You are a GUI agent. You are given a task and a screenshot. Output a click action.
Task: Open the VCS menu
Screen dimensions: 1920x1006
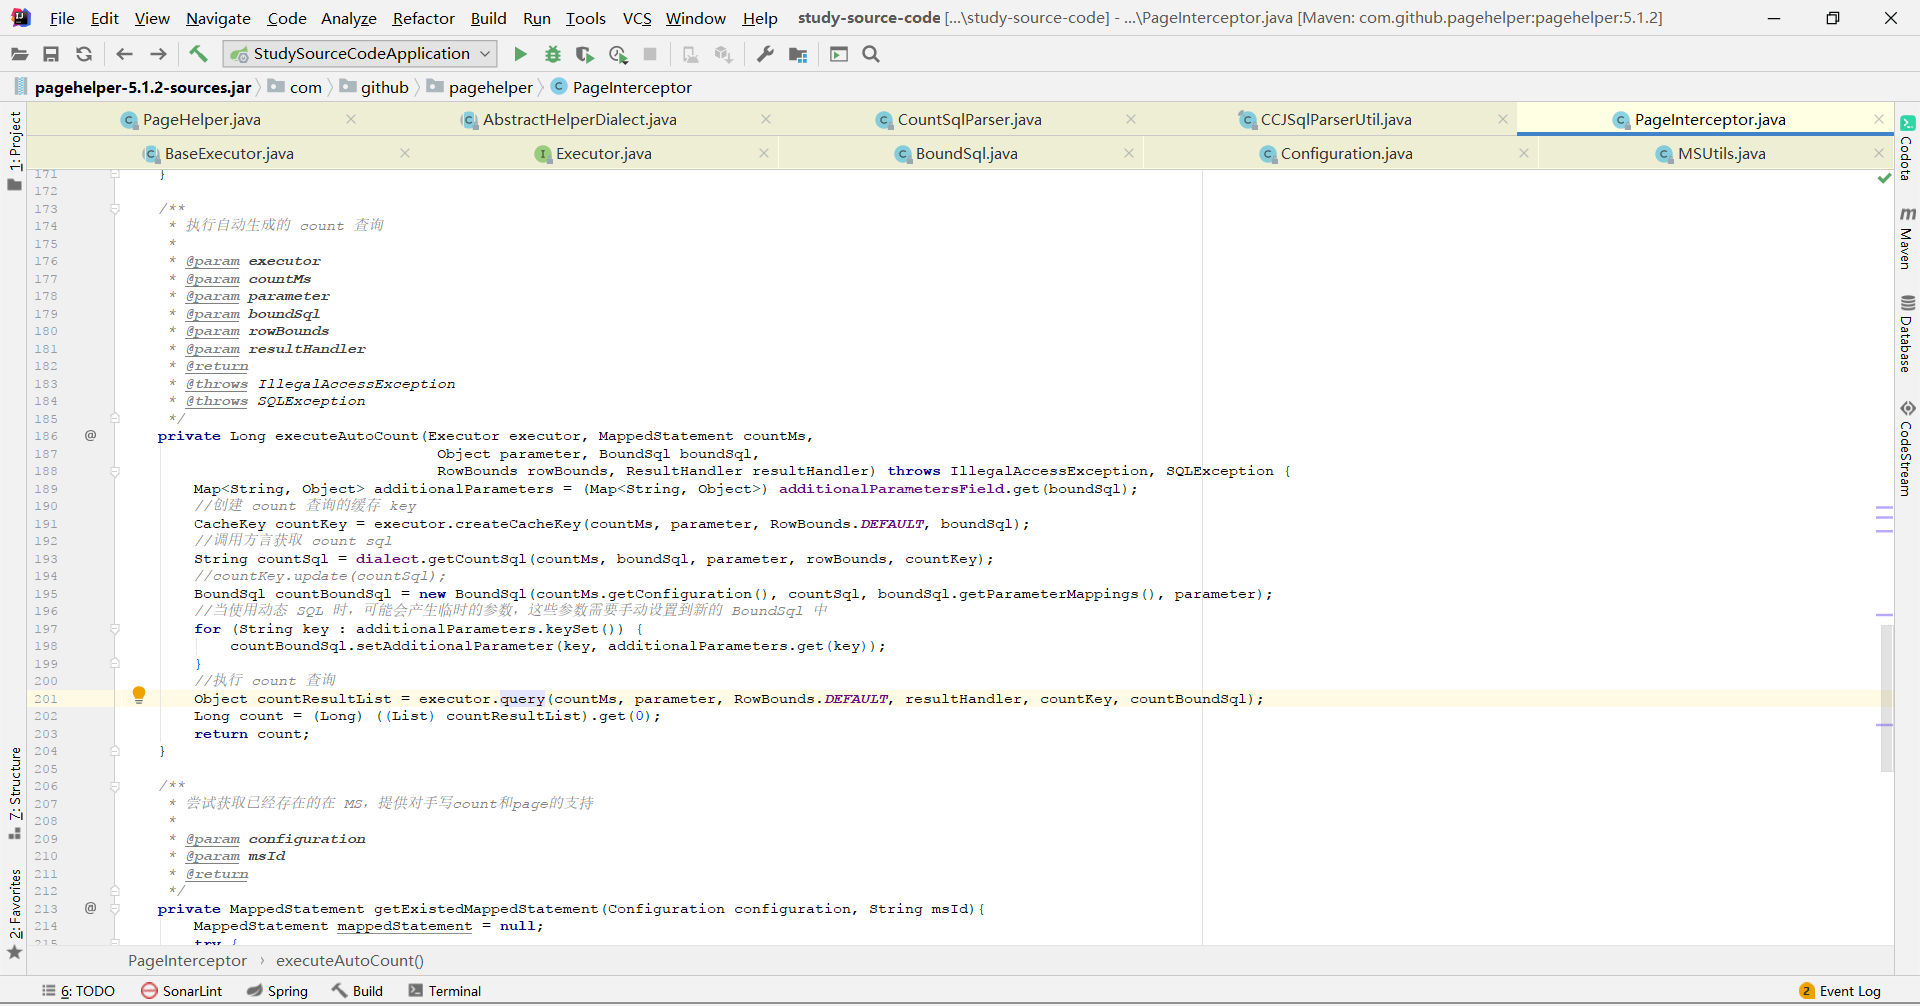pyautogui.click(x=637, y=18)
